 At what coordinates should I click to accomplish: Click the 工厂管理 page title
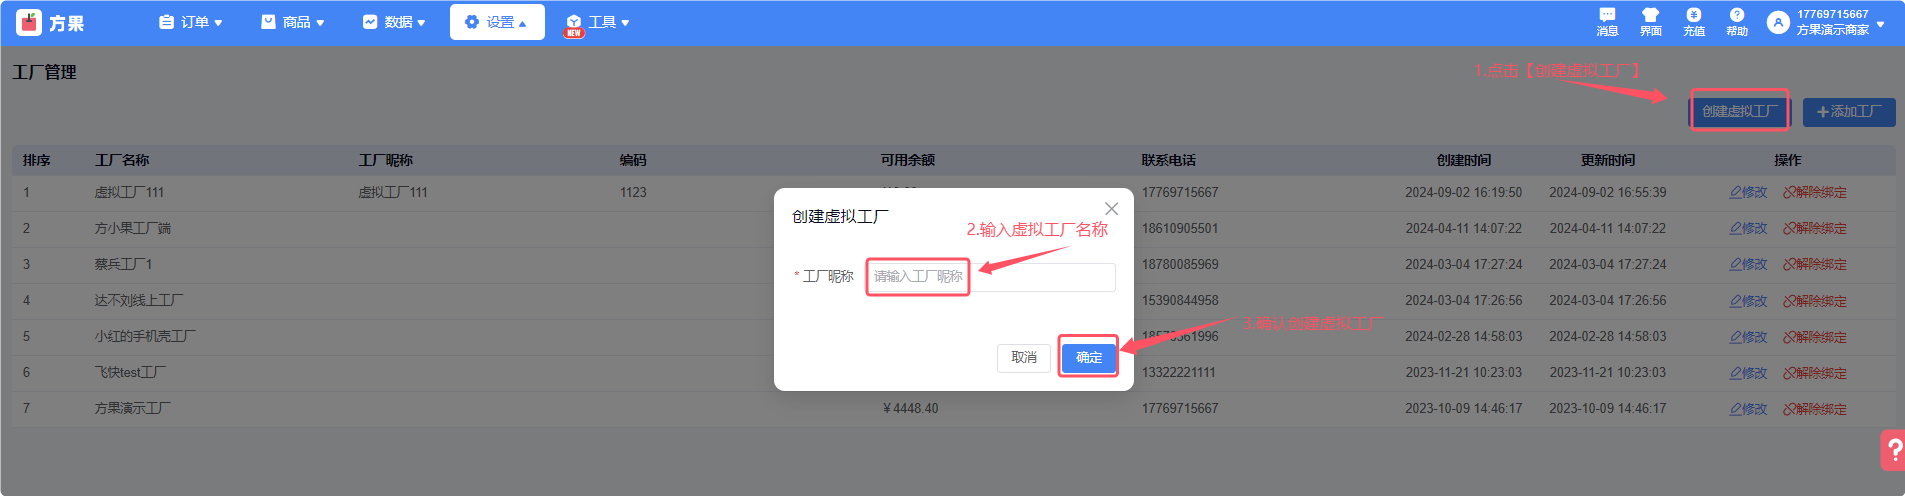[x=45, y=72]
